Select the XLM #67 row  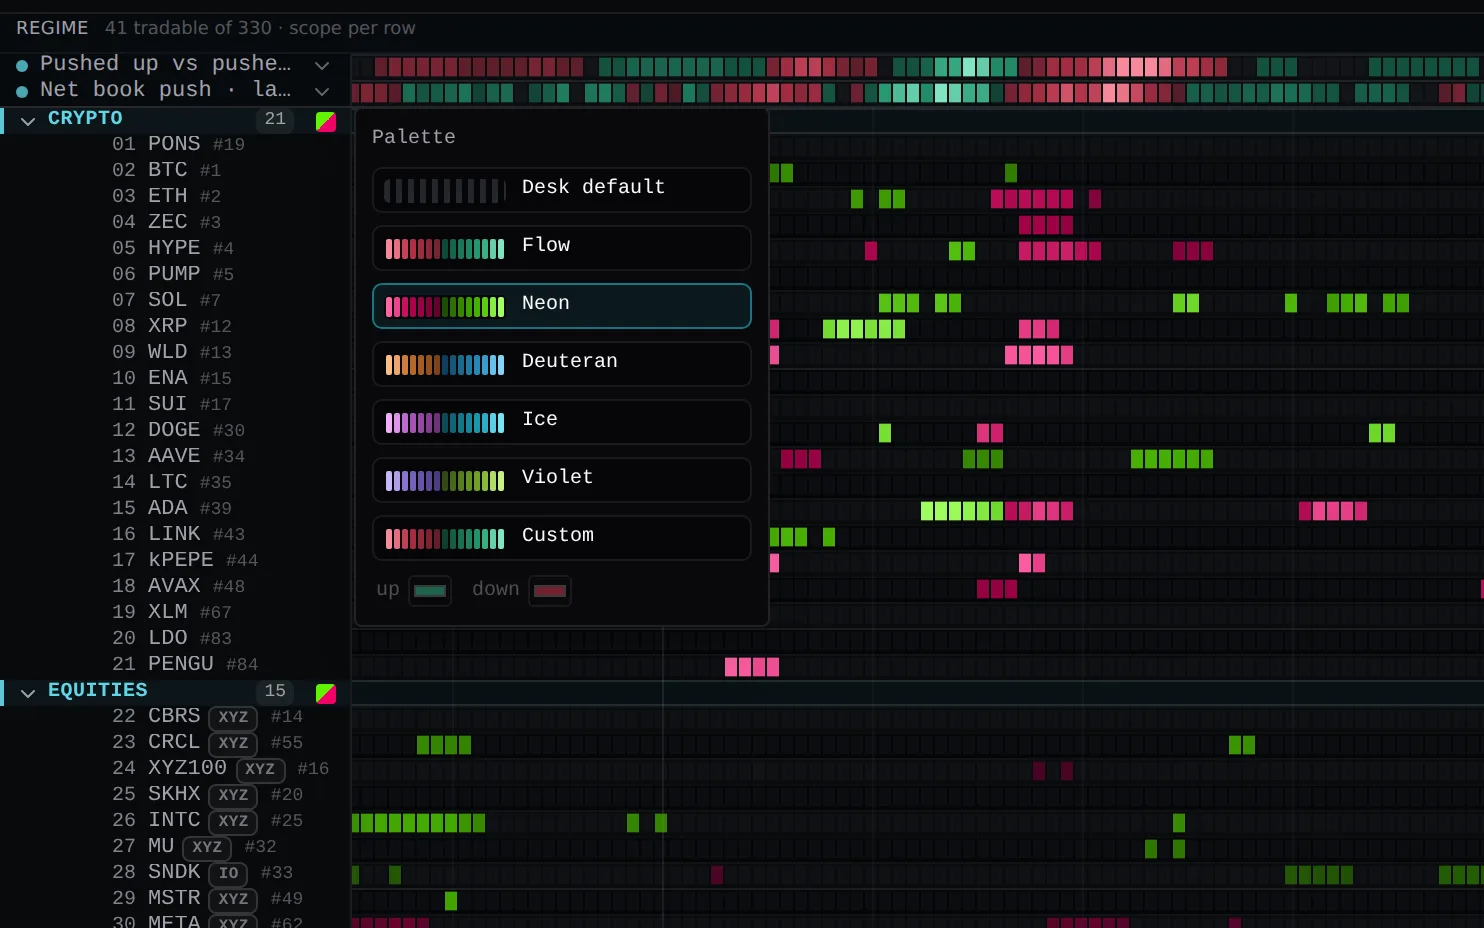click(x=176, y=612)
